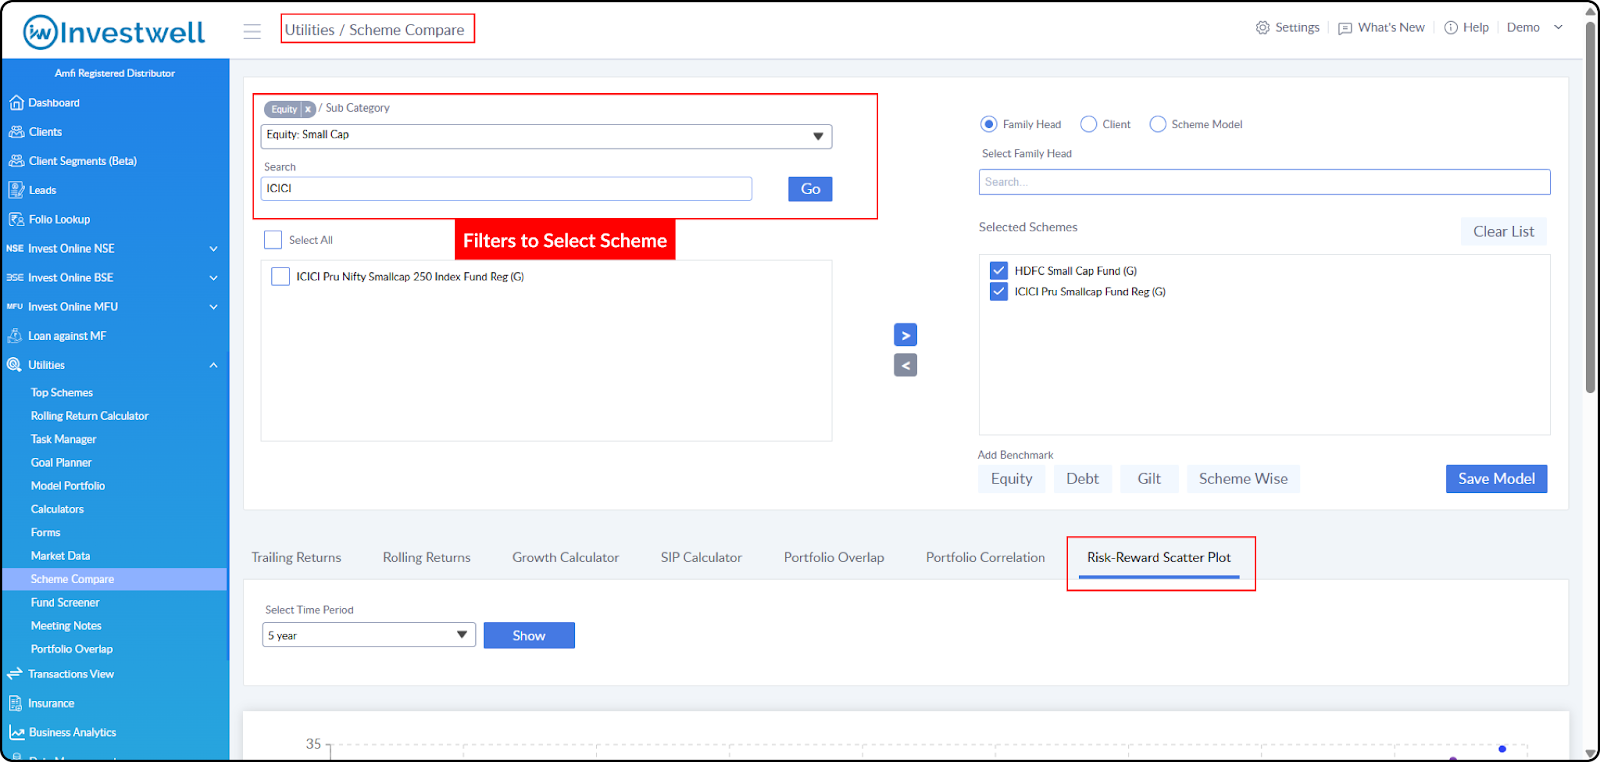Add Scheme Wise benchmark

(x=1243, y=479)
